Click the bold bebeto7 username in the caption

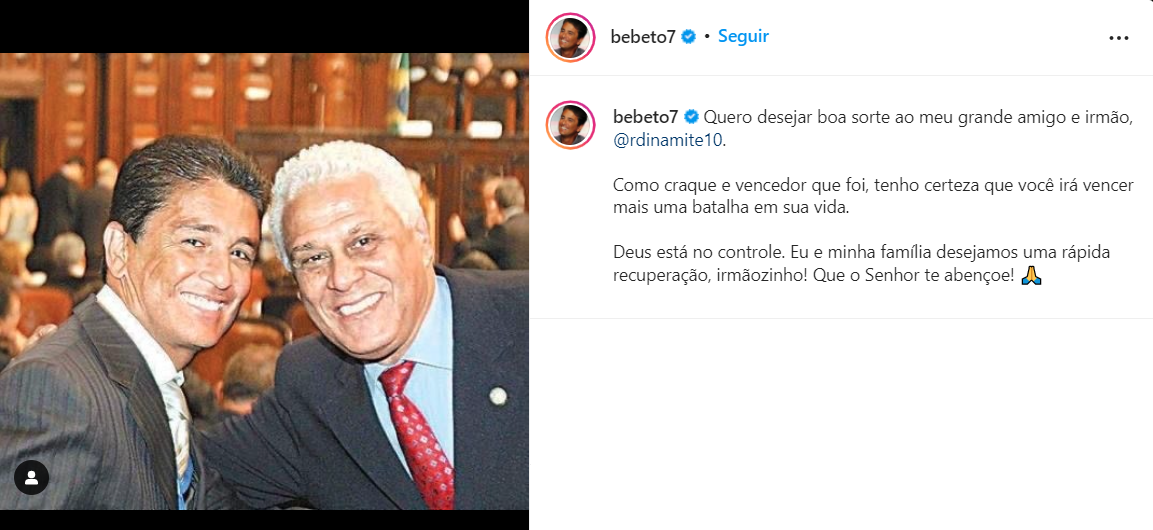[646, 117]
